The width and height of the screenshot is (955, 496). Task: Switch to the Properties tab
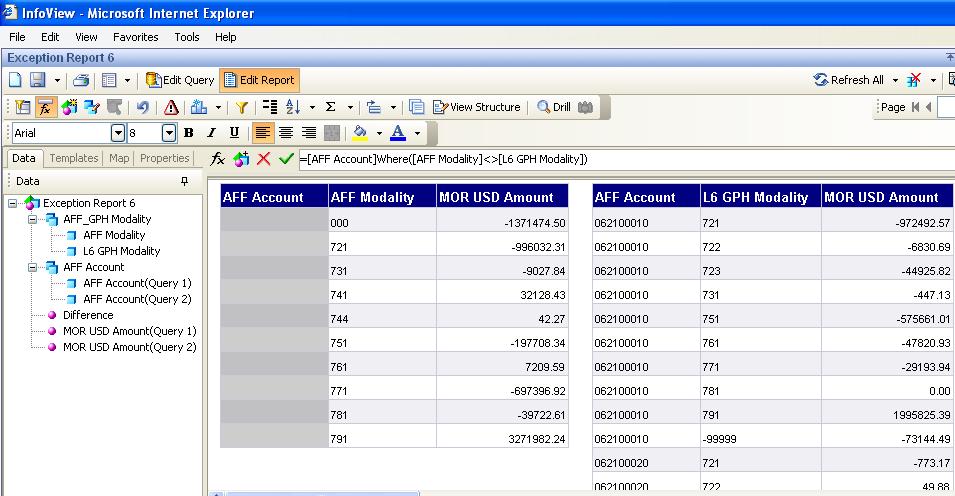pyautogui.click(x=164, y=158)
